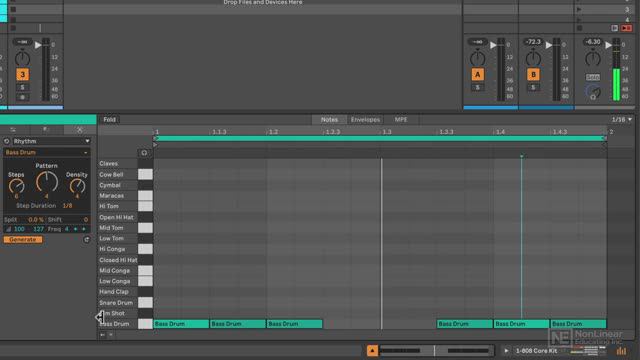
Task: Toggle the Return A track activator
Action: (478, 75)
